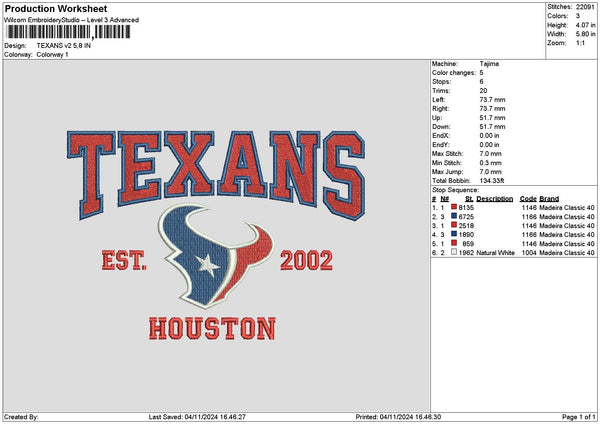Click code '1166' in stop row 2
Screen dimensions: 600x424
[x=529, y=217]
